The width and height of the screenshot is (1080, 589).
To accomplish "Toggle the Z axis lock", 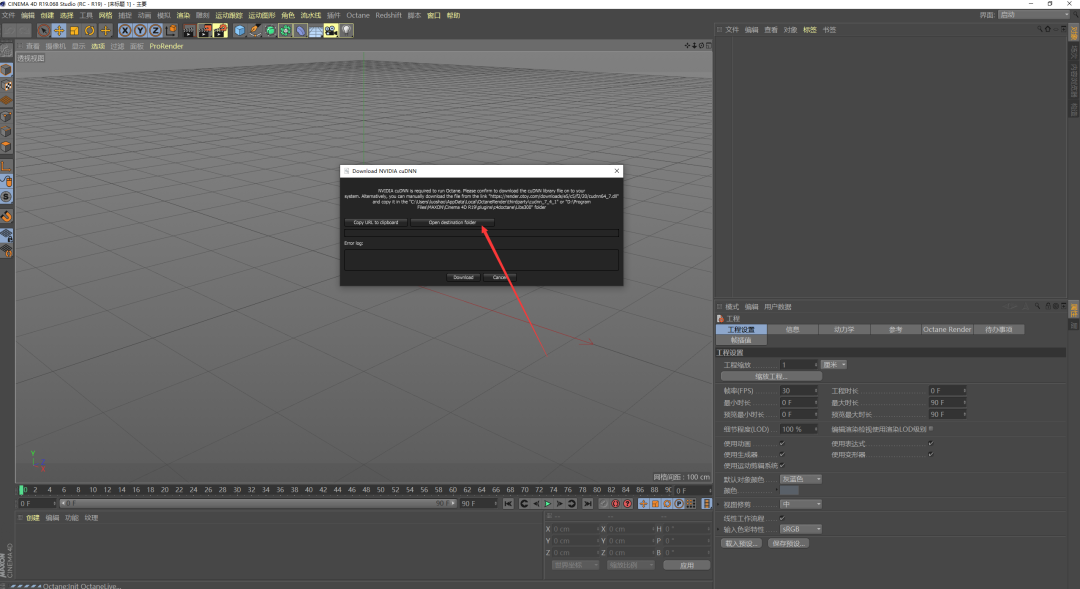I will (155, 30).
